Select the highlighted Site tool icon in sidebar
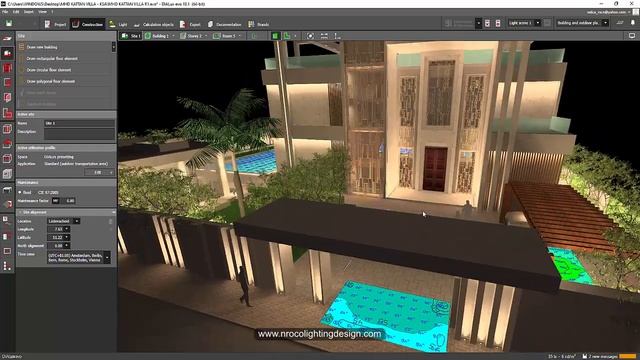640x360 pixels. pyautogui.click(x=7, y=53)
